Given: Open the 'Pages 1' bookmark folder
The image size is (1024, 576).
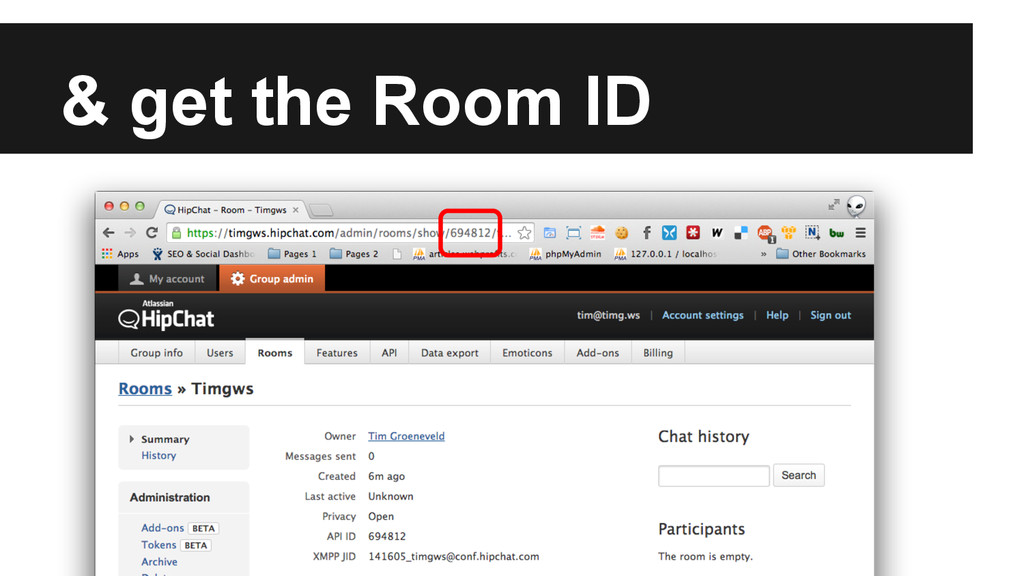Looking at the screenshot, I should (292, 254).
